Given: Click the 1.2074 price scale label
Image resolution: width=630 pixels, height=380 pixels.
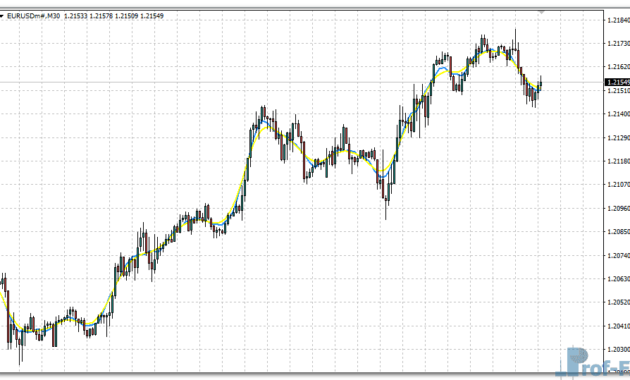Looking at the screenshot, I should pos(619,255).
